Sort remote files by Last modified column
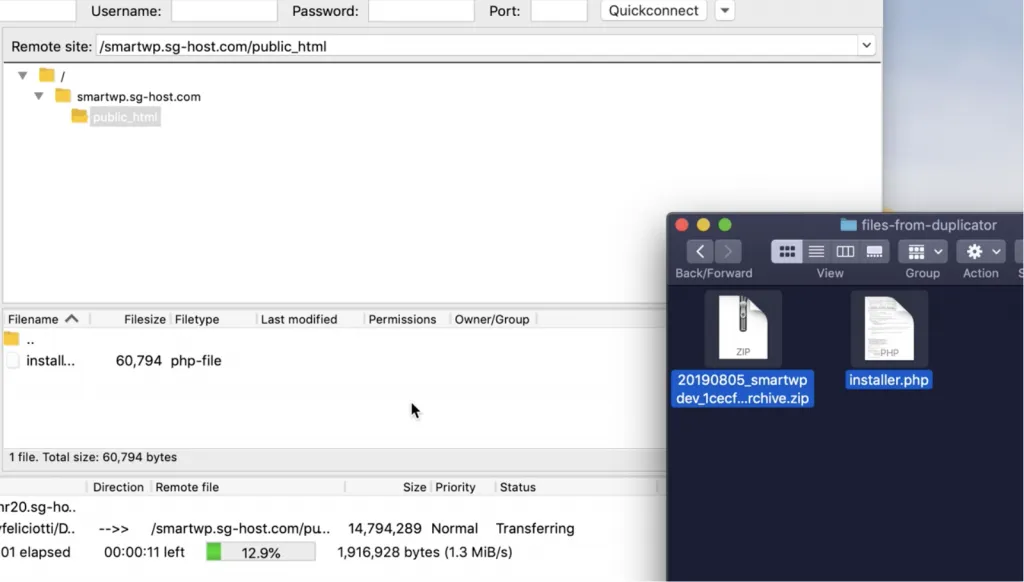 299,318
